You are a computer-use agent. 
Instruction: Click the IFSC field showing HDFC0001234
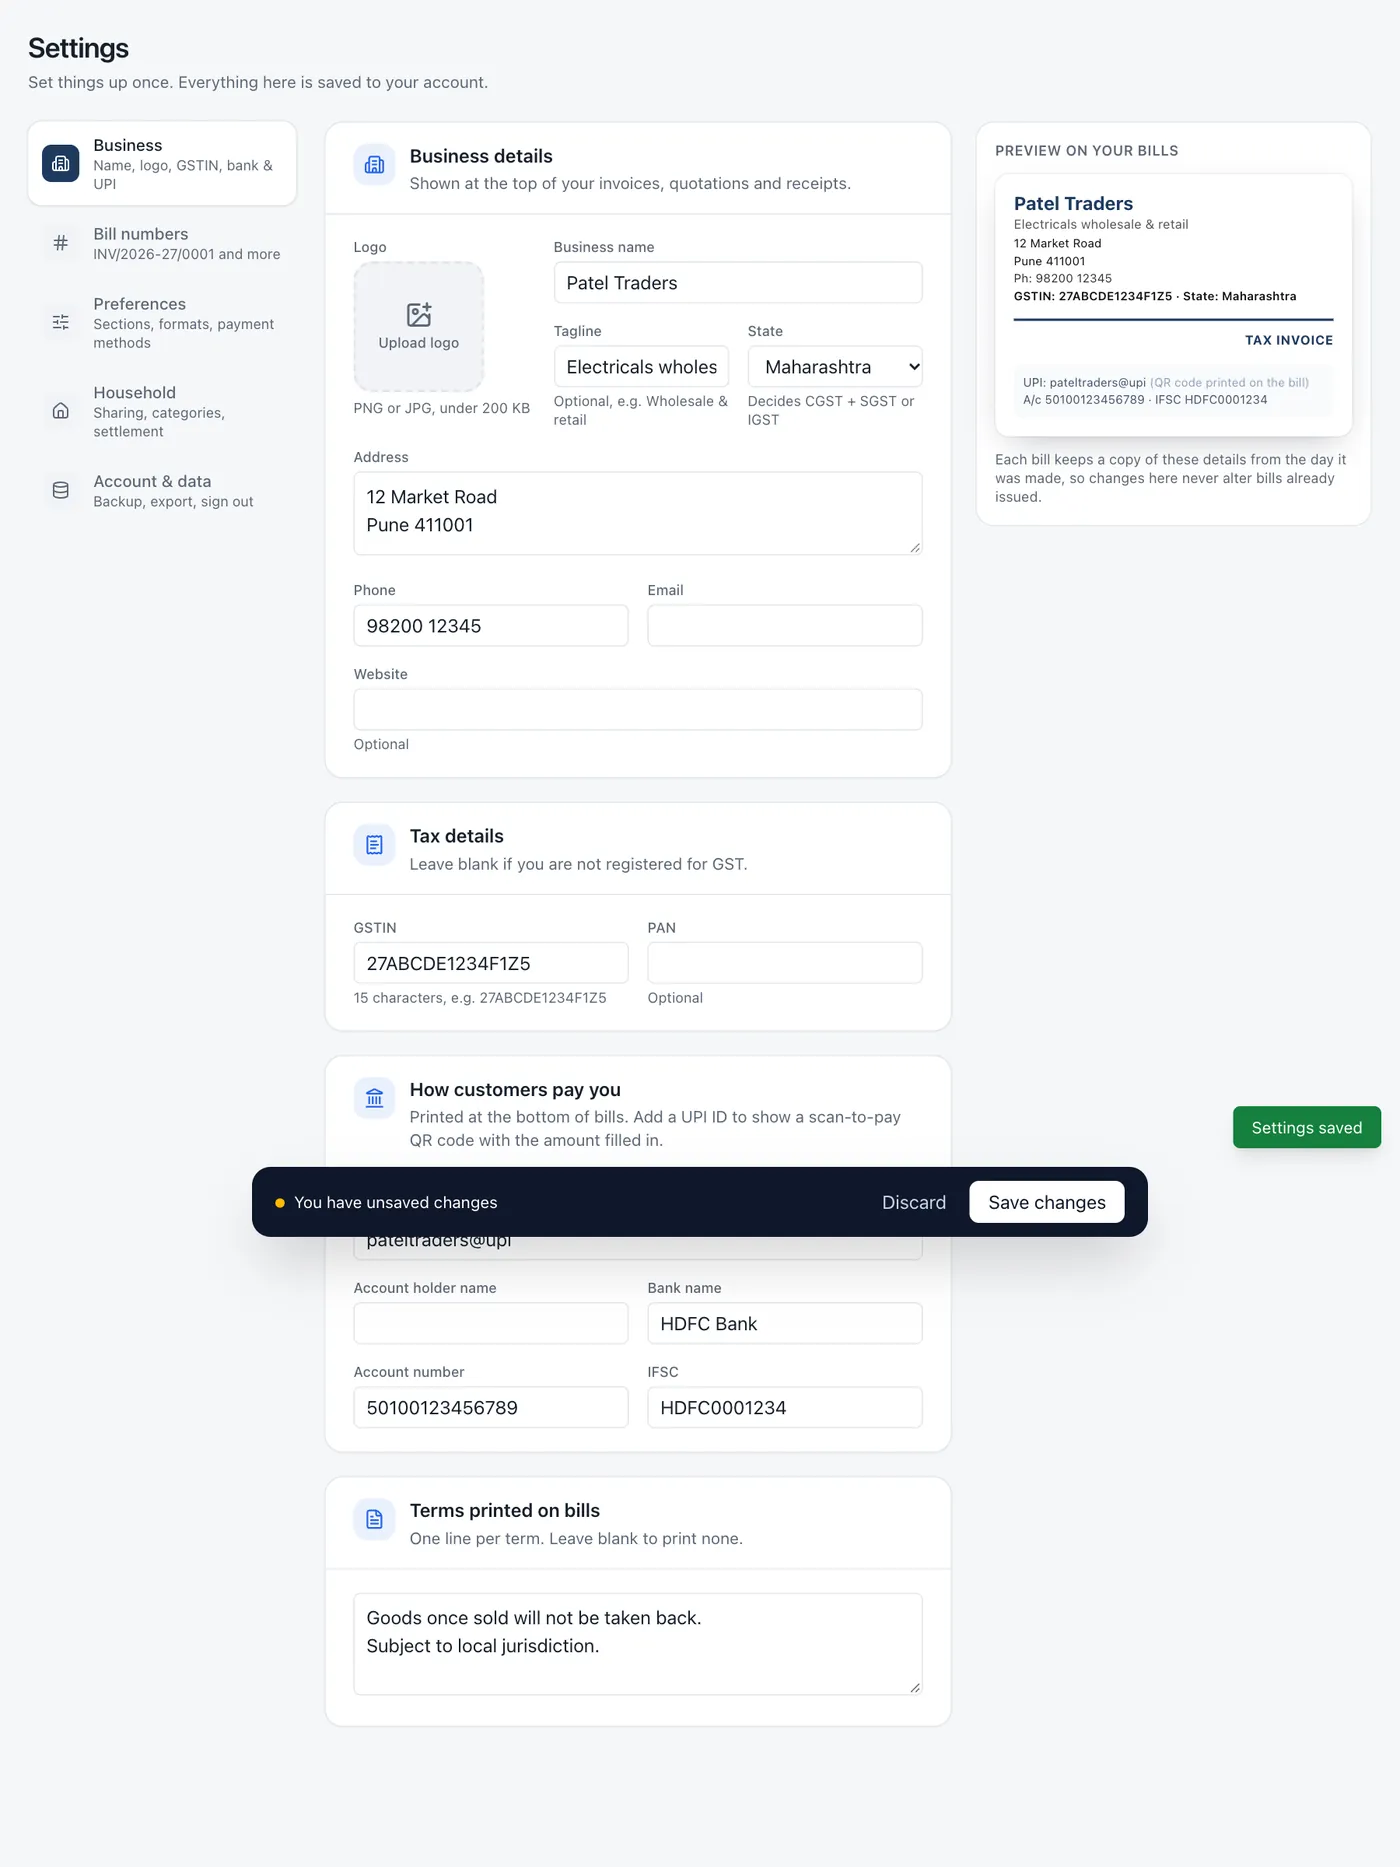[x=785, y=1407]
